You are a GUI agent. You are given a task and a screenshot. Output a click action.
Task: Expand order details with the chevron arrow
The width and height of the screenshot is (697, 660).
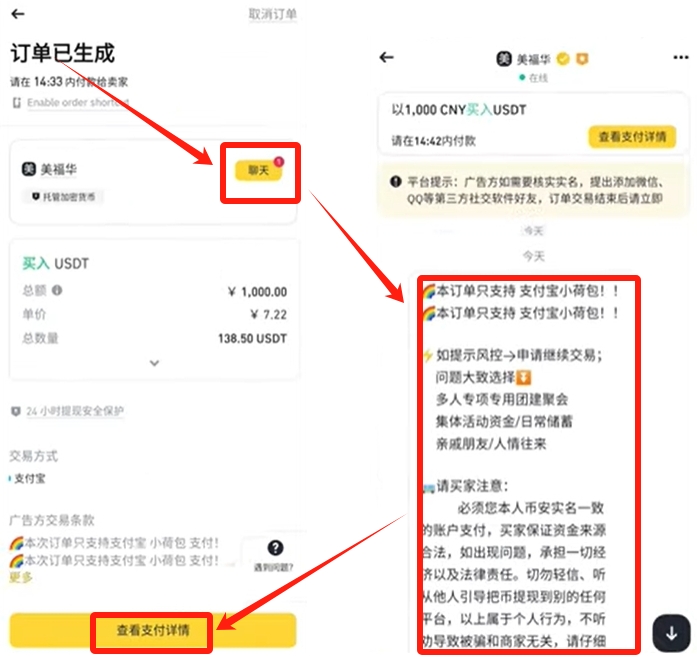pos(154,363)
